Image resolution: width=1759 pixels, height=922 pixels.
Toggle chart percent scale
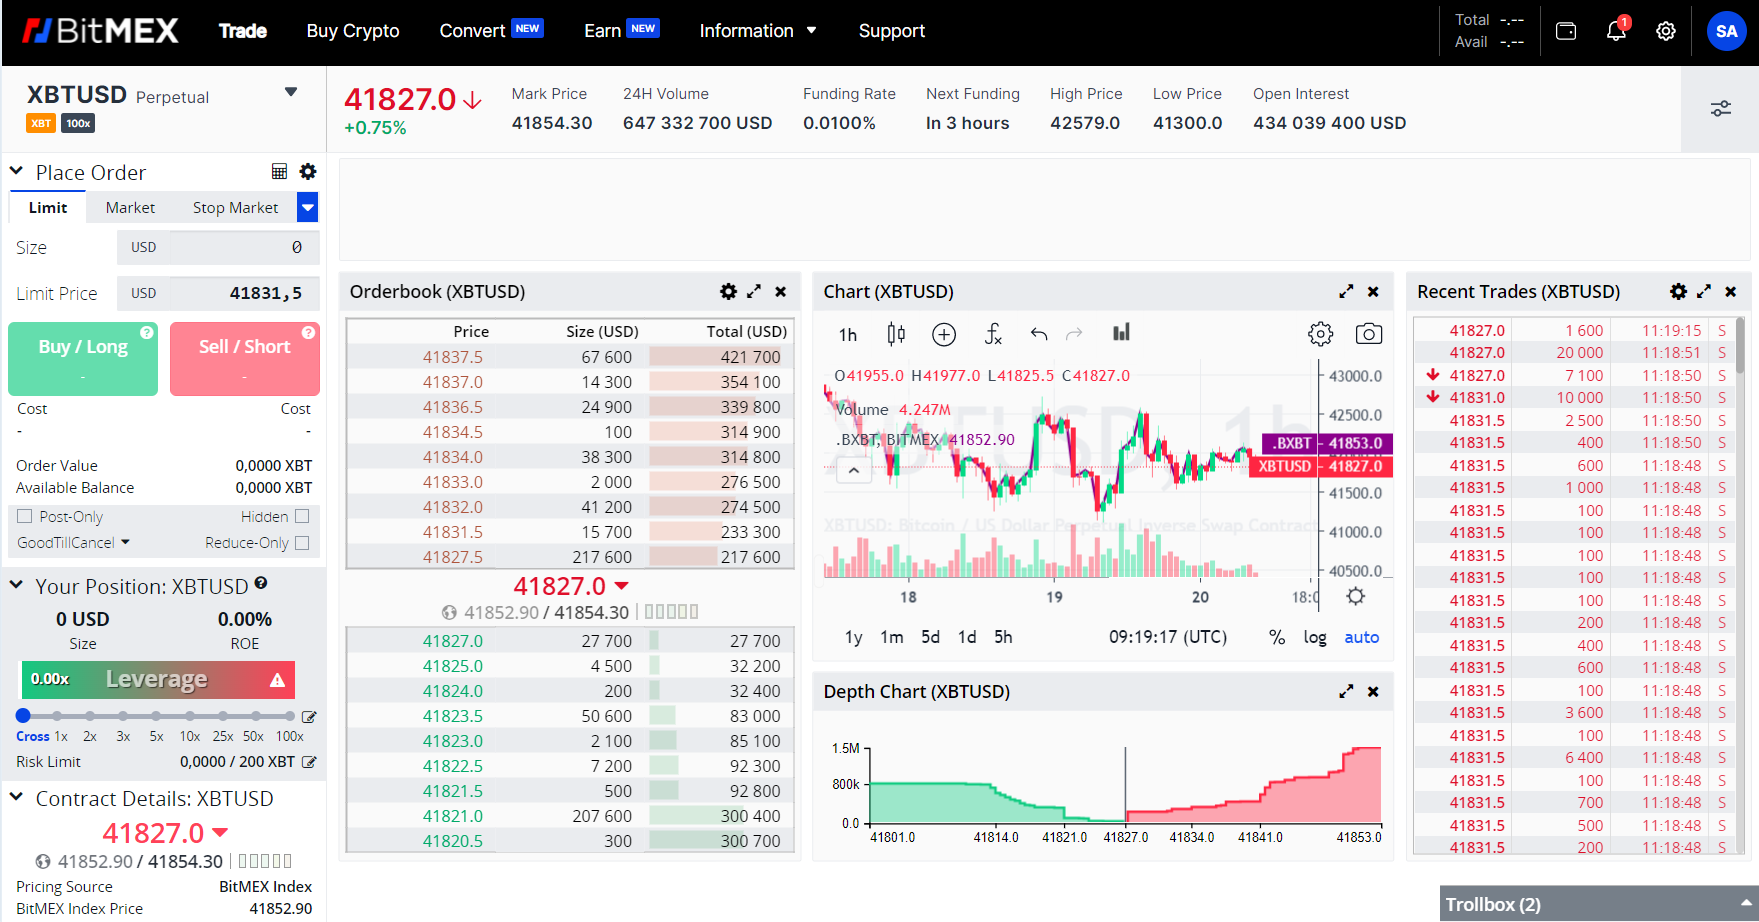[x=1277, y=637]
